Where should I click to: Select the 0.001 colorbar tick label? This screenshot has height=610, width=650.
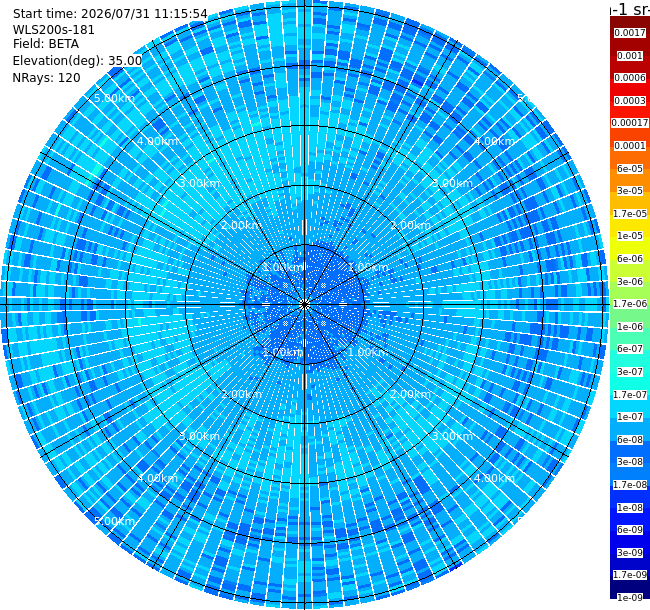tap(630, 56)
